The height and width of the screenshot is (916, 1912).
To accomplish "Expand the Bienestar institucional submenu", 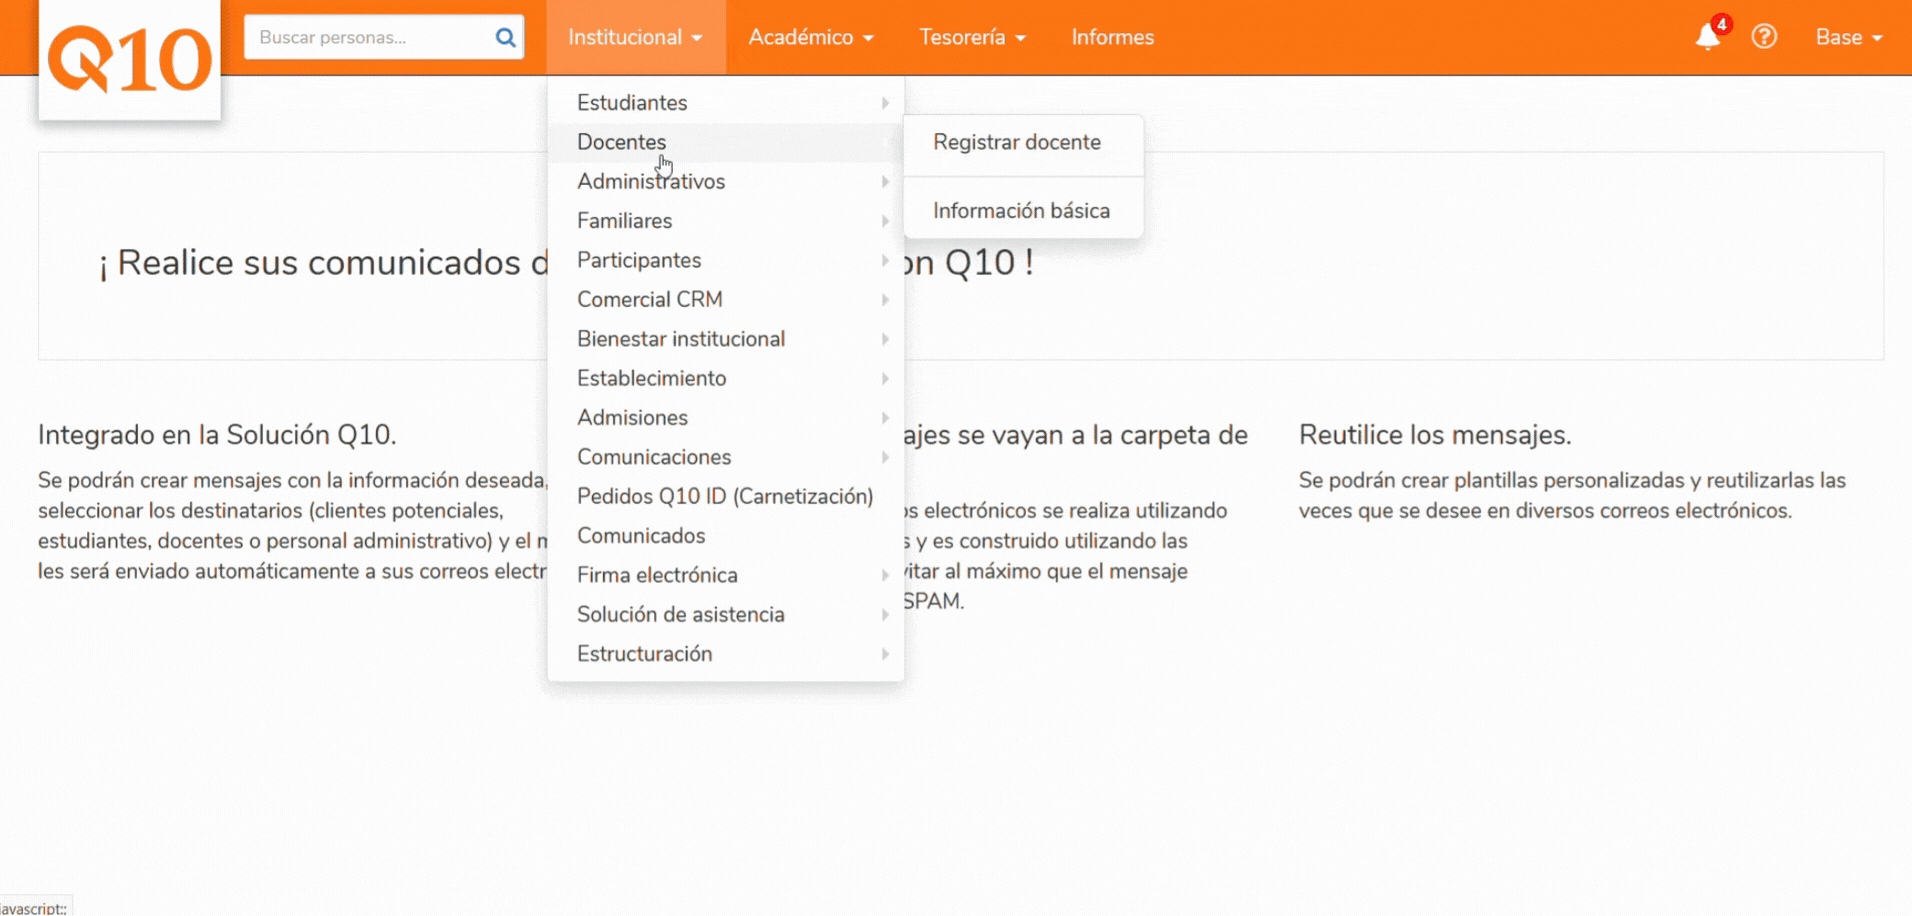I will (x=726, y=339).
